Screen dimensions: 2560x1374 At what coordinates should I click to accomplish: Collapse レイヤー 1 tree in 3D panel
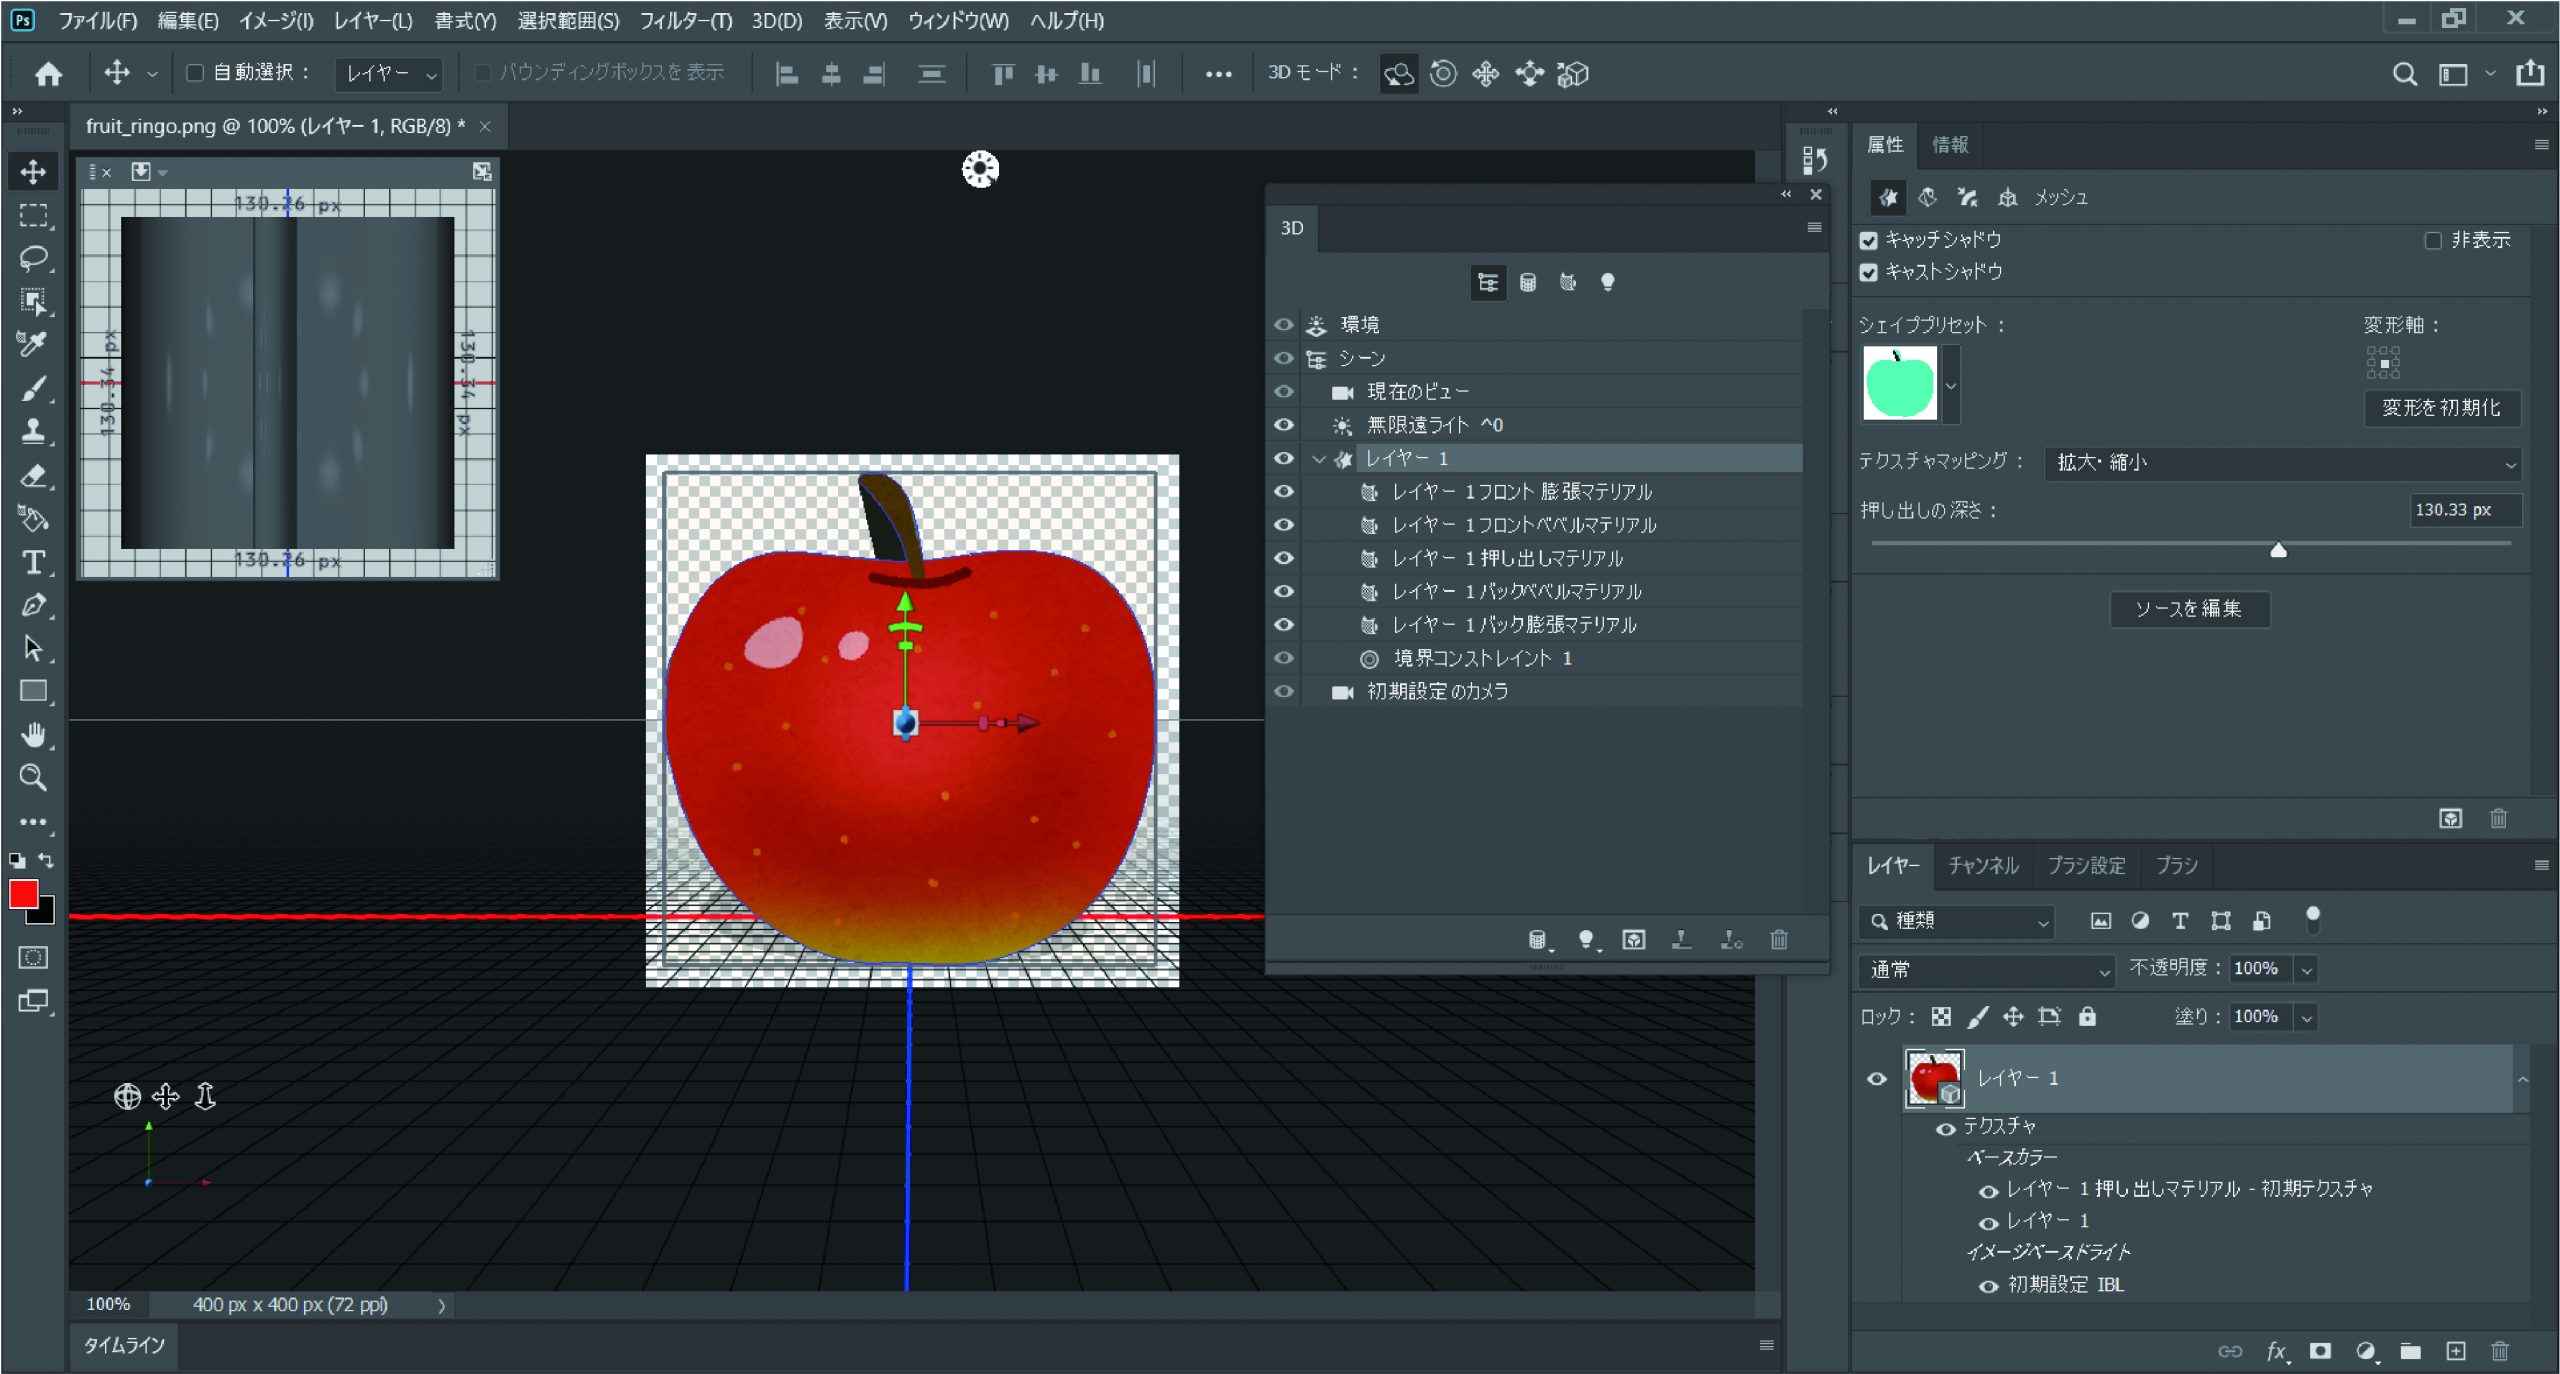[x=1319, y=459]
